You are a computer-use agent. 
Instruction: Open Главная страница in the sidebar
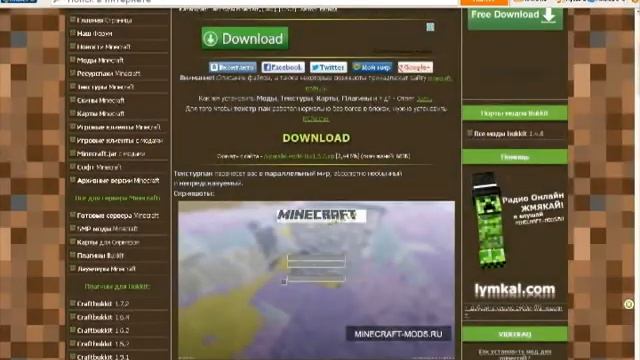(x=104, y=20)
